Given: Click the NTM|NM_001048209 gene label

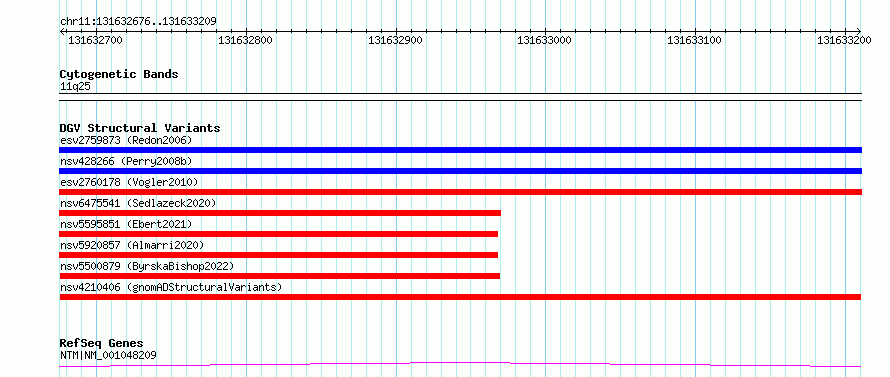Looking at the screenshot, I should point(108,355).
